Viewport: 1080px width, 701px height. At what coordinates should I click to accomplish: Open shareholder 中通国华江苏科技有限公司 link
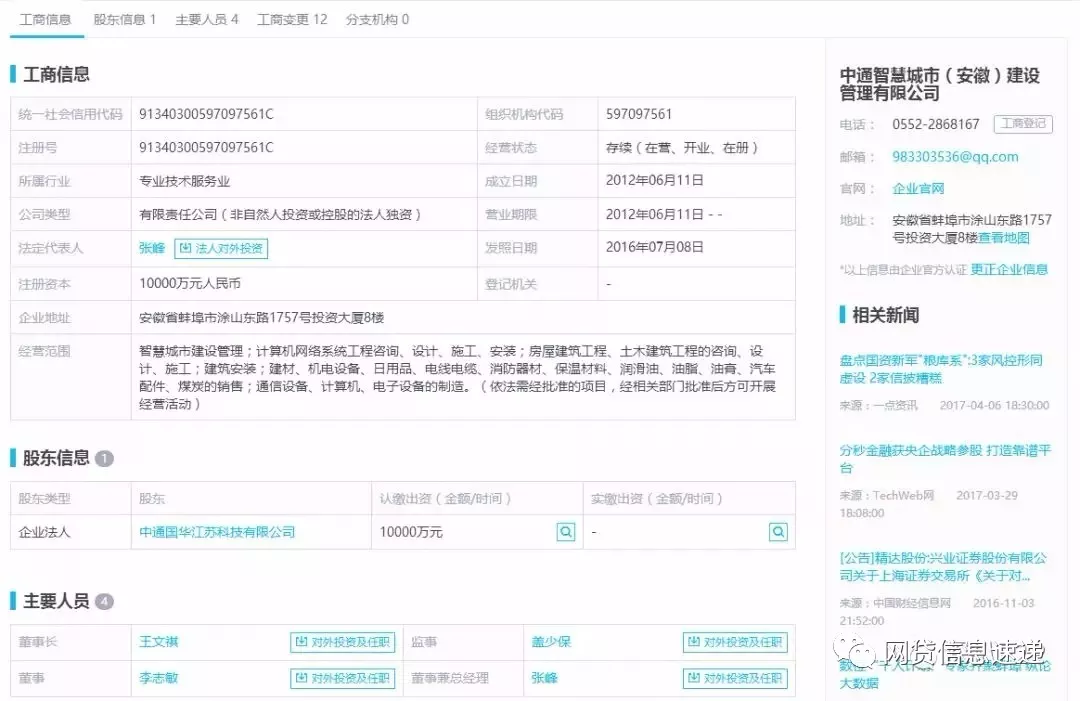tap(217, 532)
